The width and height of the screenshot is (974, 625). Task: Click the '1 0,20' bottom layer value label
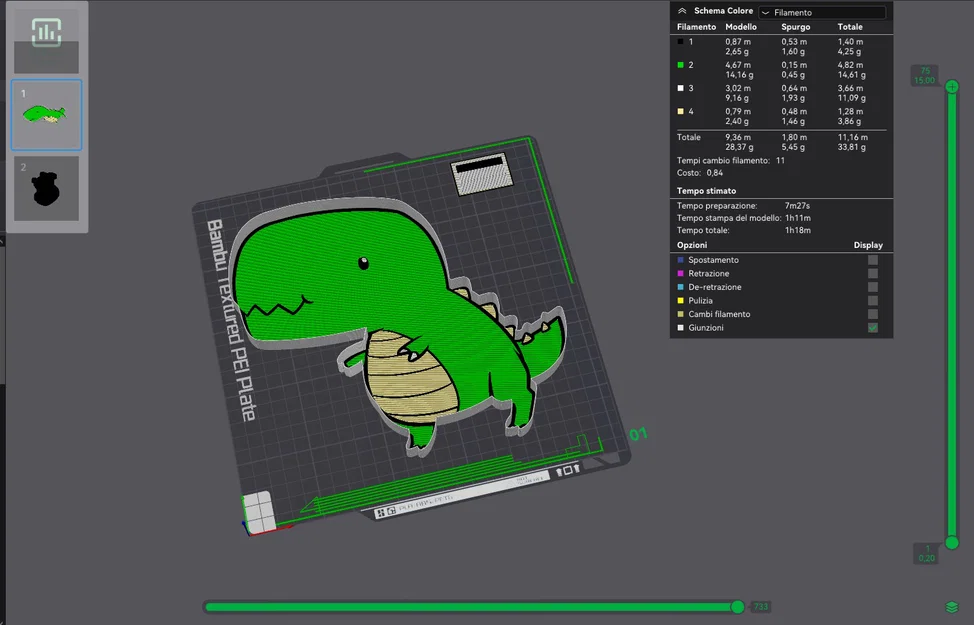point(926,554)
